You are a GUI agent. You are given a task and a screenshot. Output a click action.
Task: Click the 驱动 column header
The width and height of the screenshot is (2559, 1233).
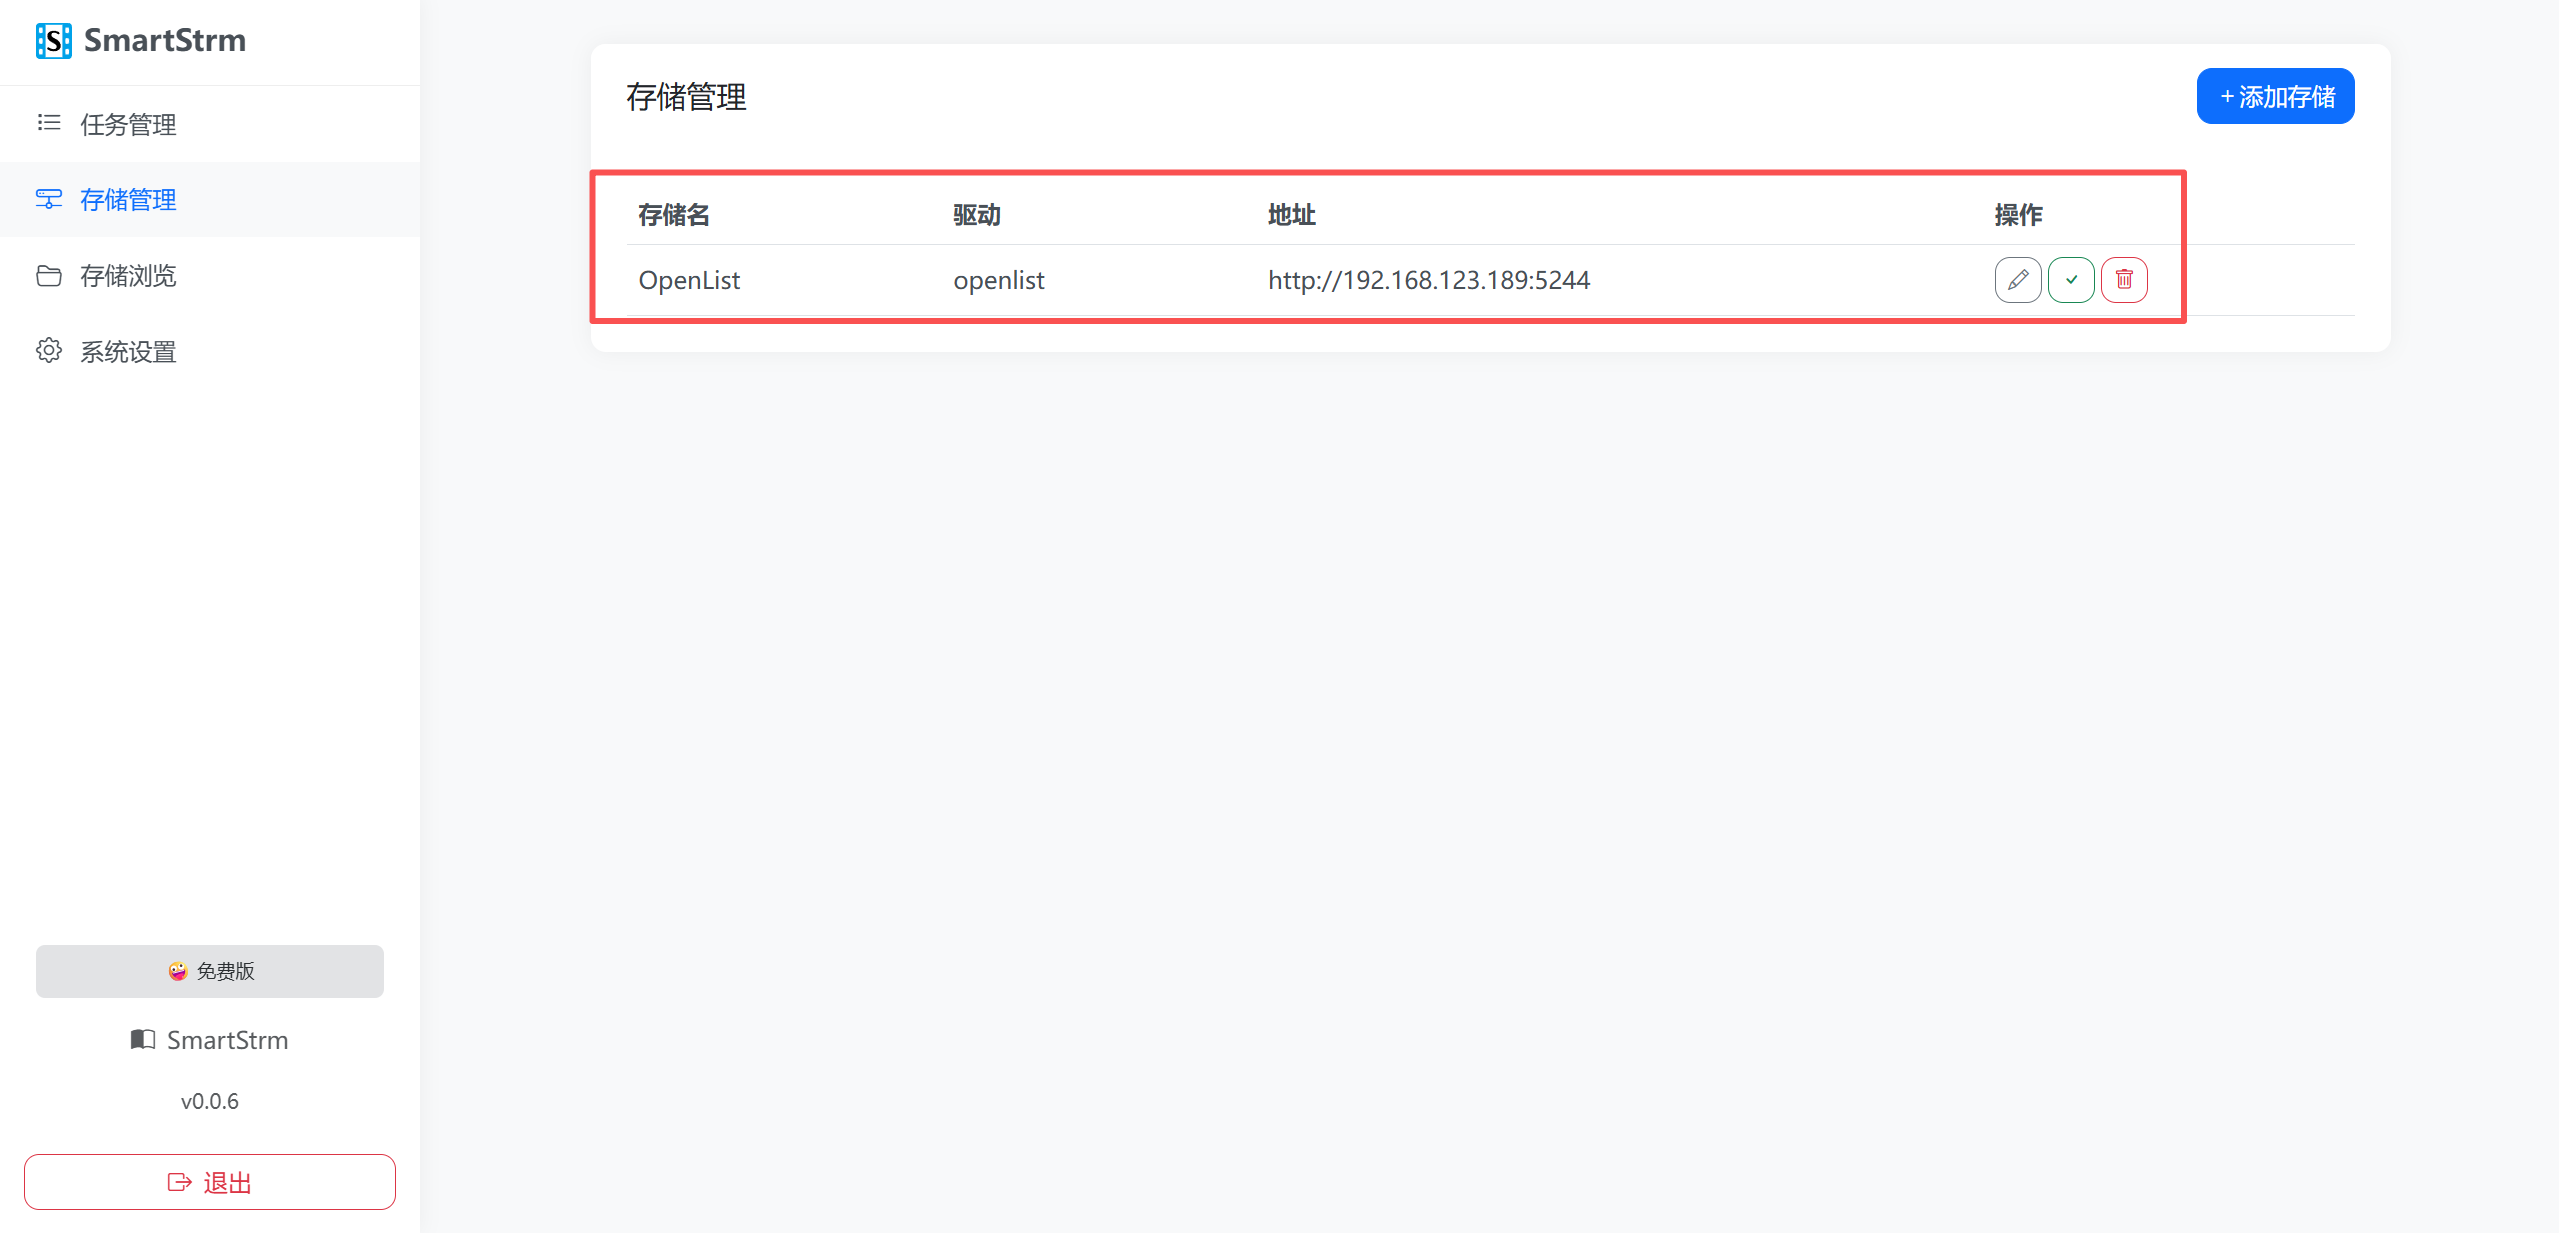coord(977,215)
